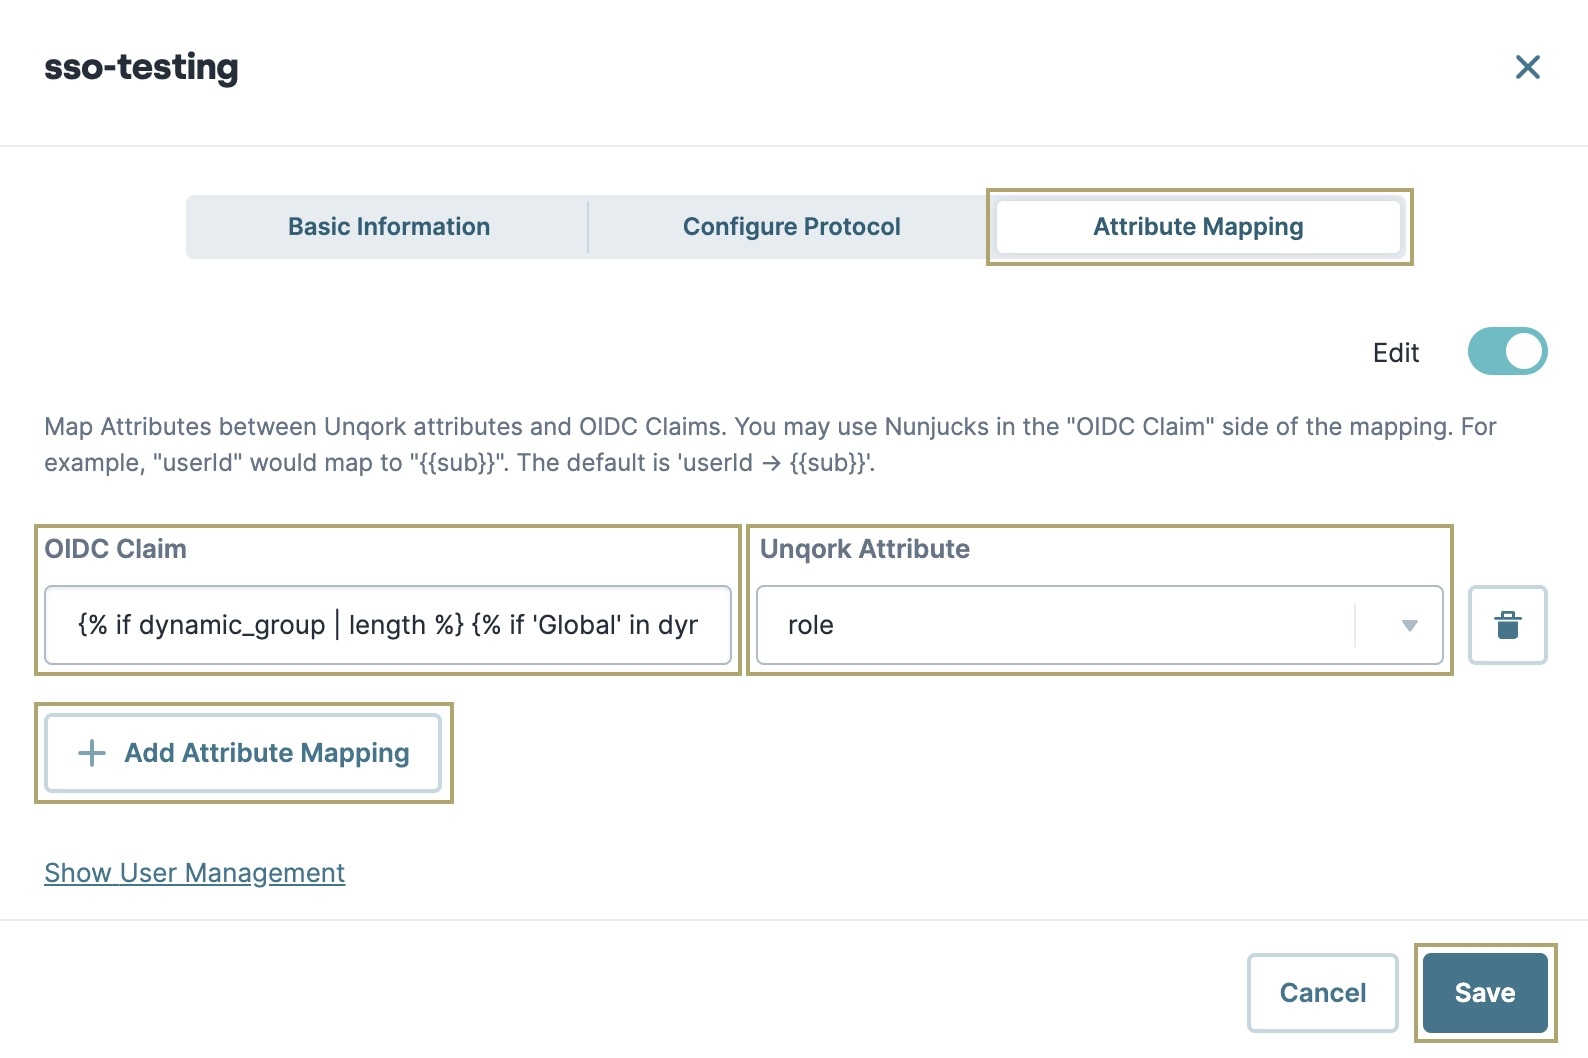Select the 'Map Attributes between Unqork attributes' description text
This screenshot has height=1058, width=1588.
[x=770, y=445]
